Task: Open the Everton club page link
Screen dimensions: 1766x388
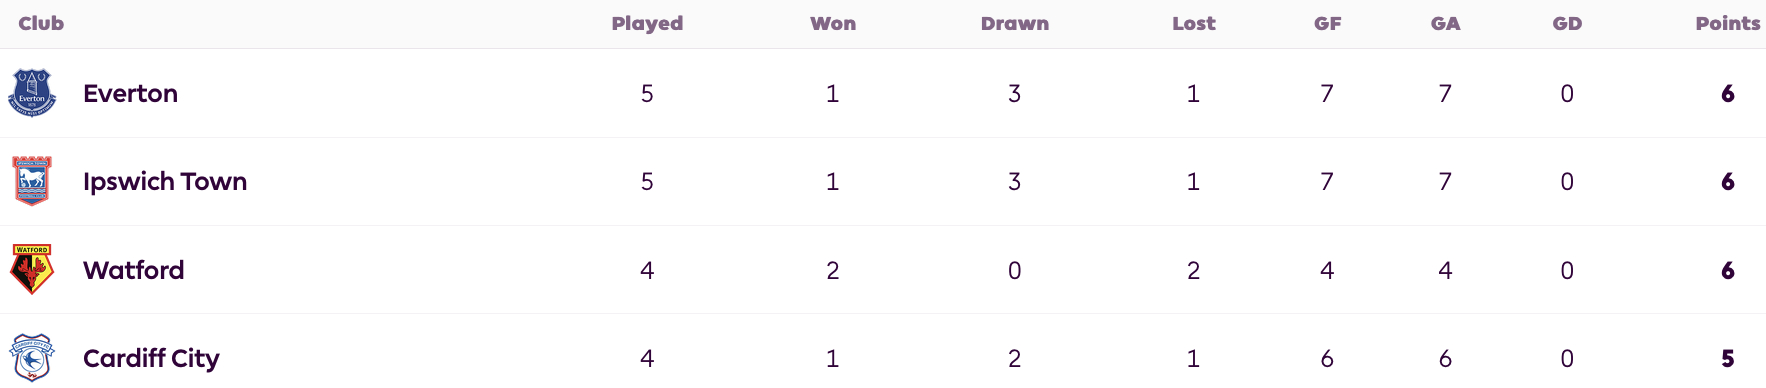Action: click(x=130, y=93)
